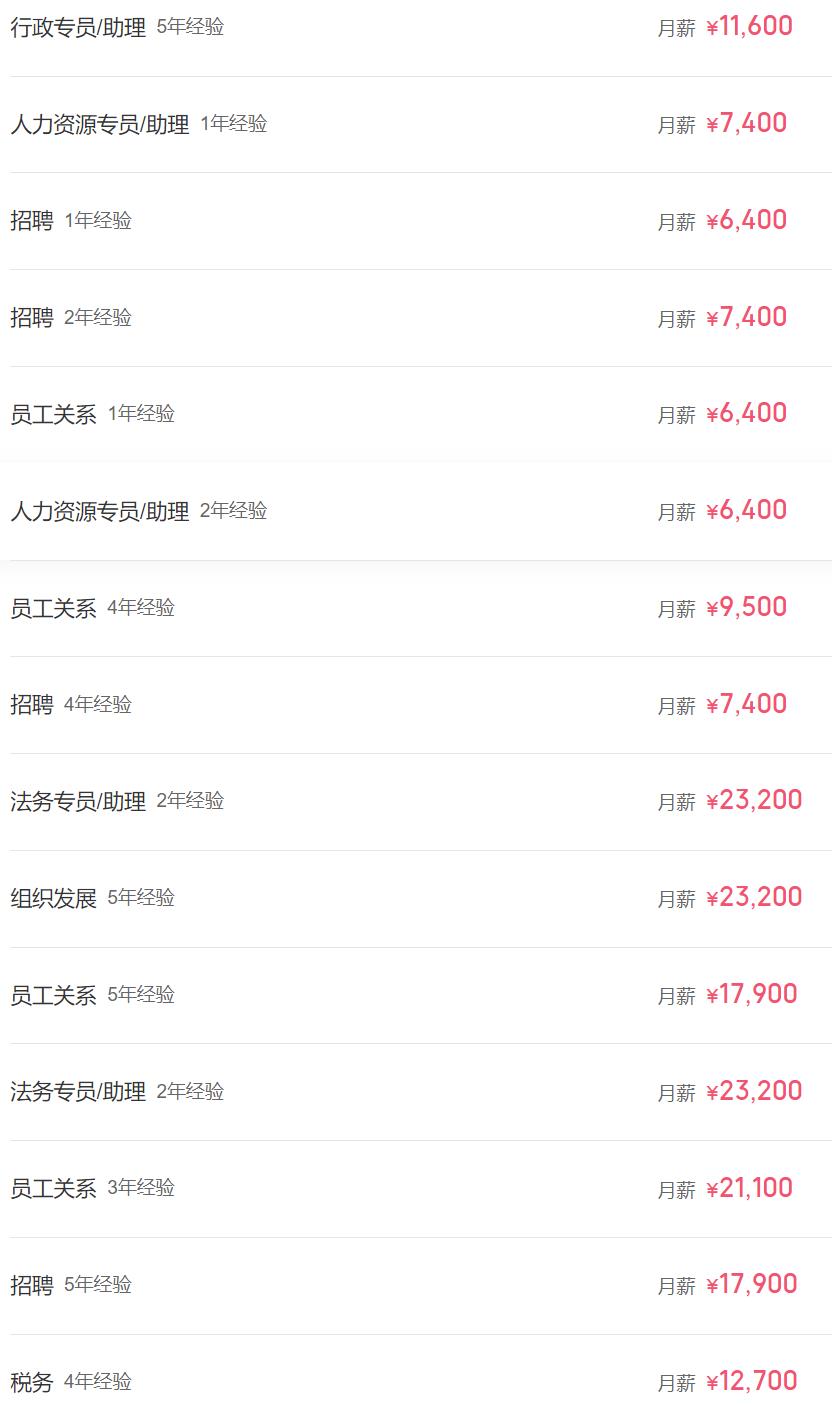Open 人力资源专员/助理 2年经验 job title
Image resolution: width=832 pixels, height=1405 pixels.
[99, 511]
